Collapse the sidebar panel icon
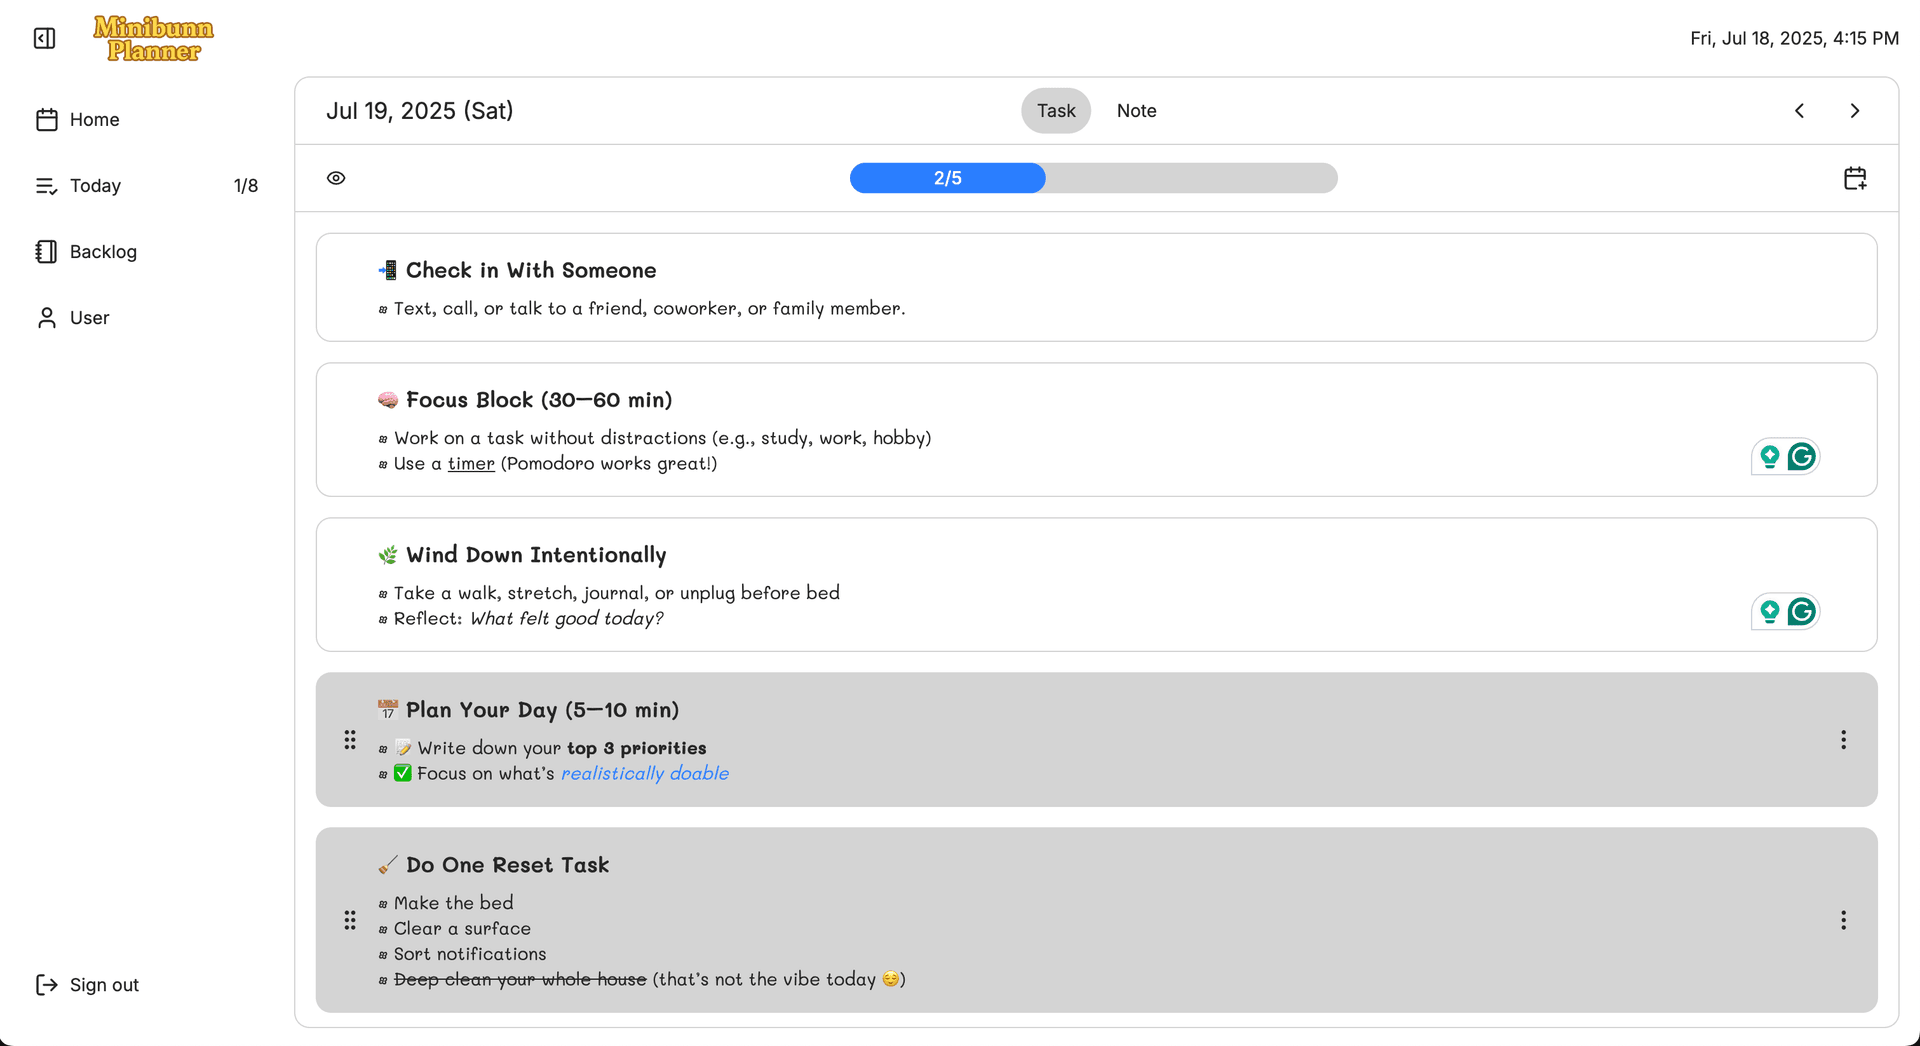Image resolution: width=1920 pixels, height=1046 pixels. pos(44,38)
